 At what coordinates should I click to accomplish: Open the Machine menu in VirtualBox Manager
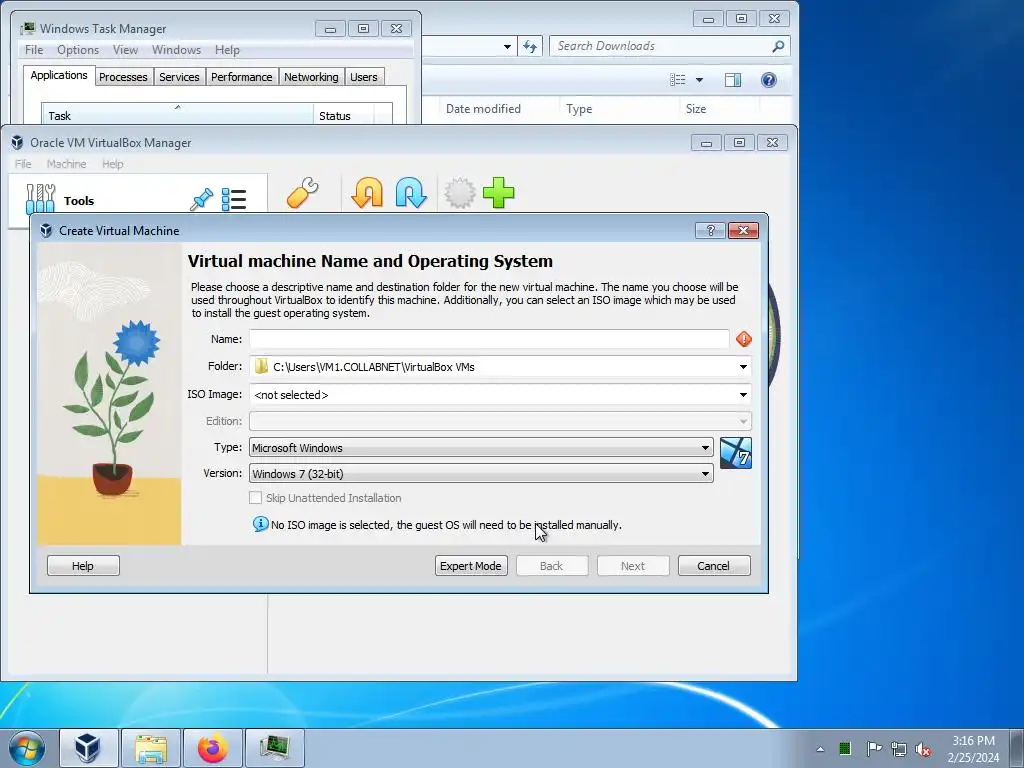67,164
